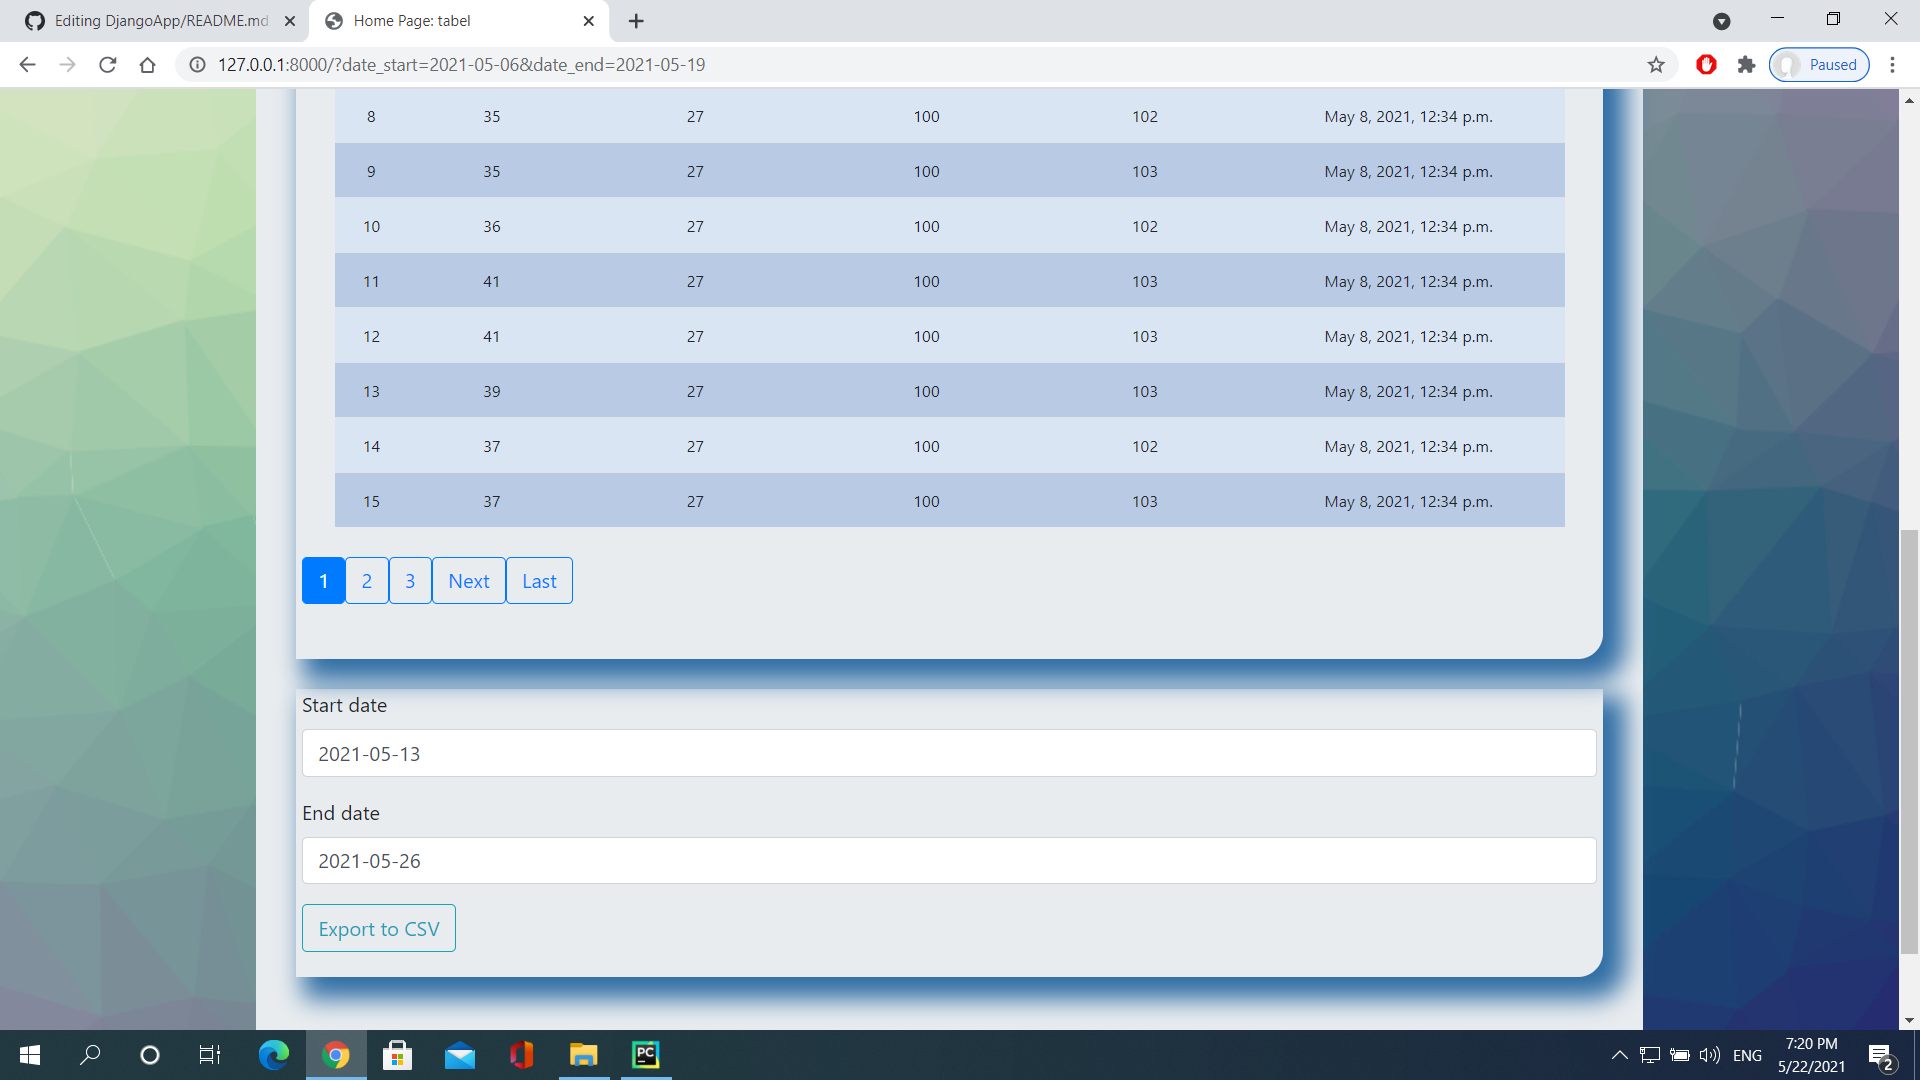
Task: Bookmark this page with star icon
Action: (x=1656, y=65)
